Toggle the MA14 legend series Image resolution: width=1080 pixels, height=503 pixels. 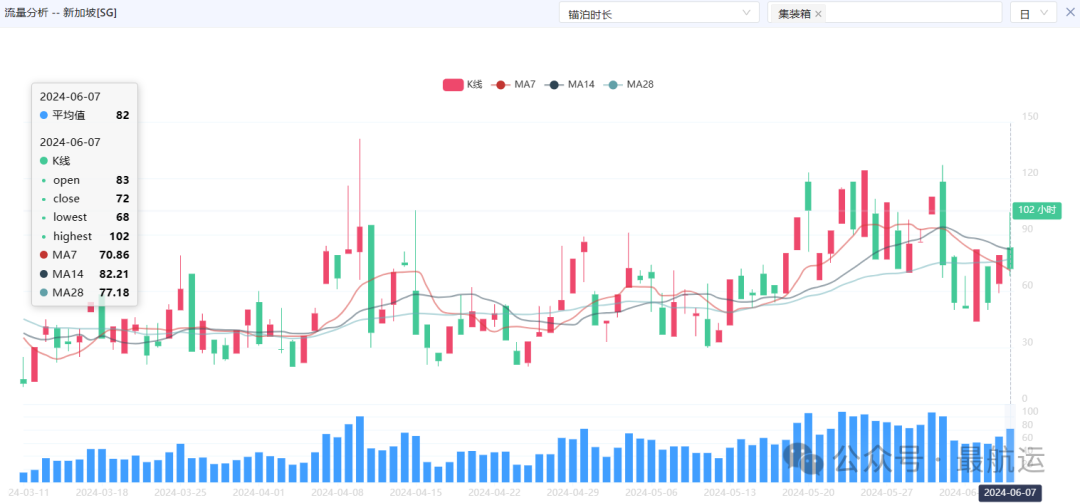(570, 85)
